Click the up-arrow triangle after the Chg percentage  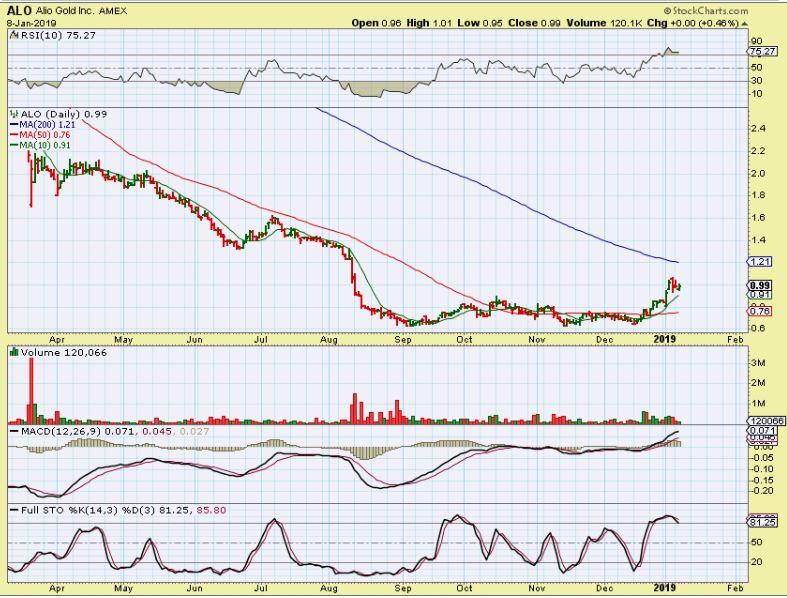pyautogui.click(x=744, y=24)
